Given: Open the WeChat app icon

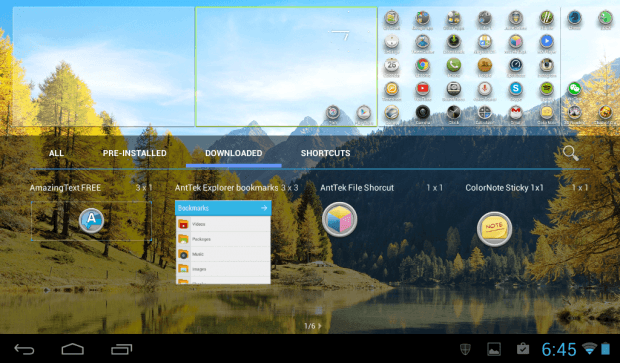Looking at the screenshot, I should (x=574, y=89).
